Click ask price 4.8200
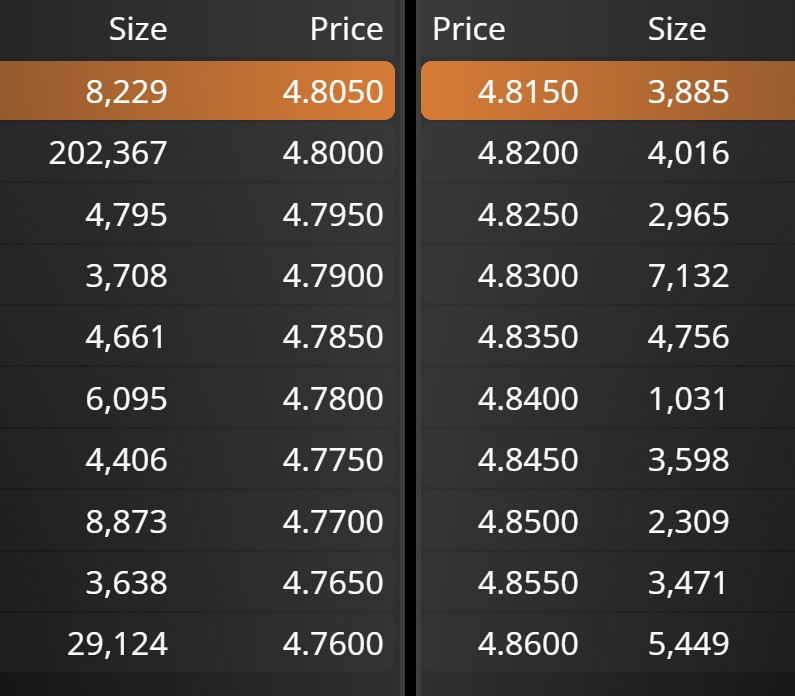This screenshot has height=696, width=795. tap(527, 153)
